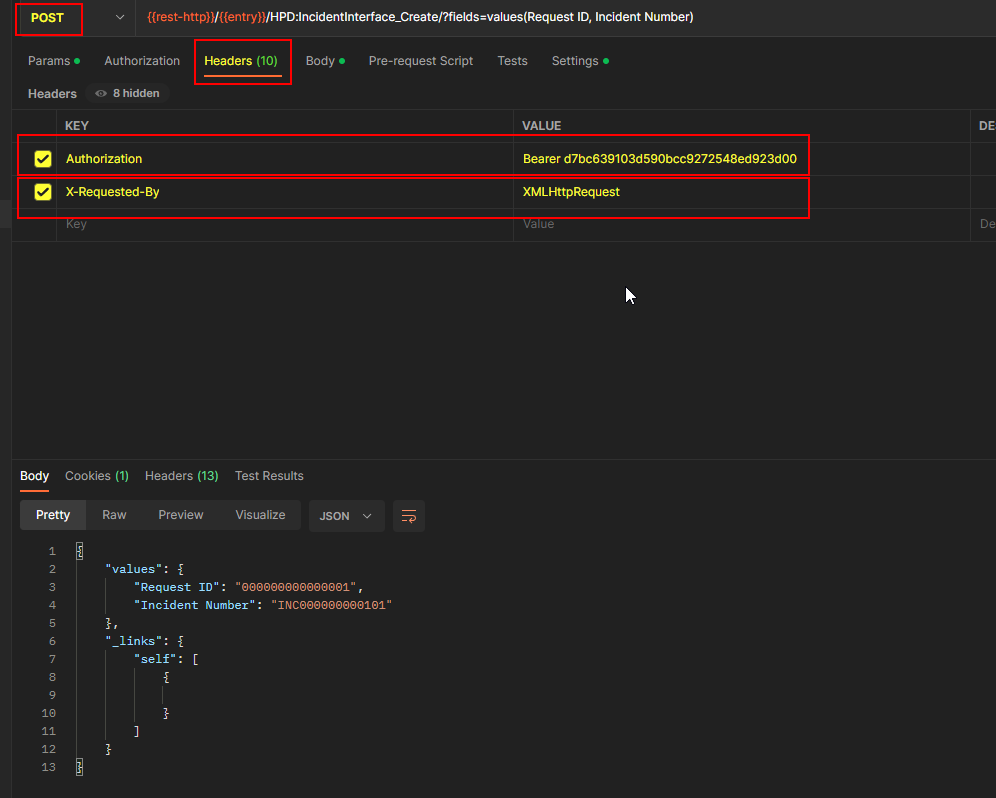Image resolution: width=996 pixels, height=798 pixels.
Task: Show the 8 hidden headers
Action: point(127,93)
